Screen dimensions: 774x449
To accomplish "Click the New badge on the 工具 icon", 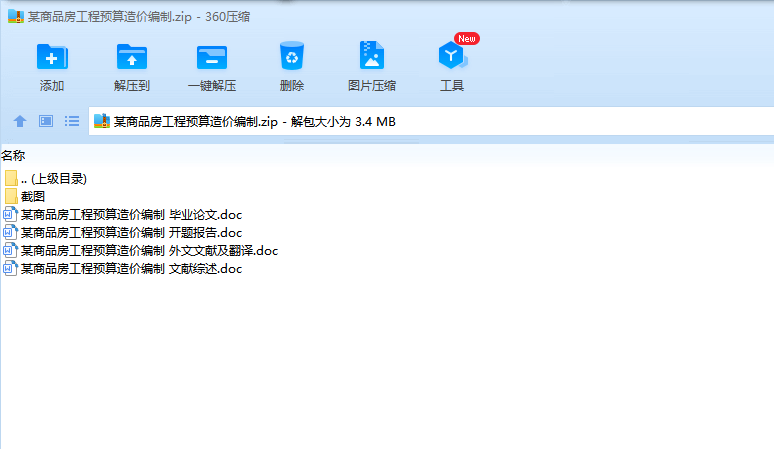I will (466, 38).
